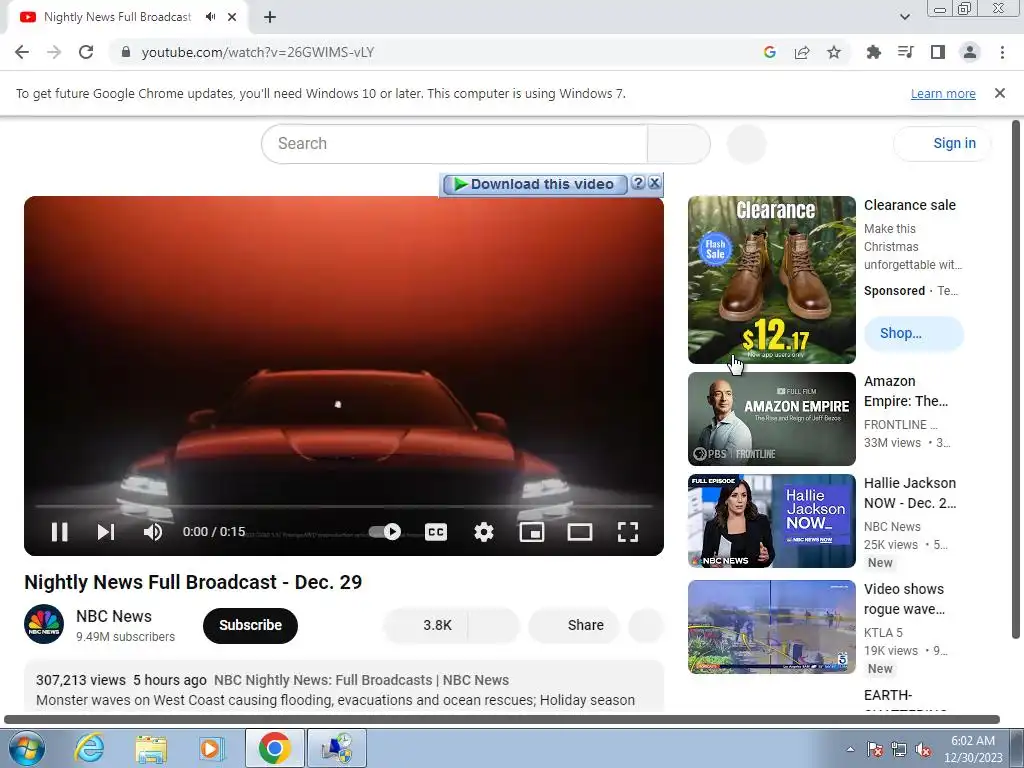Viewport: 1024px width, 768px height.
Task: Go back in browser history
Action: (x=22, y=52)
